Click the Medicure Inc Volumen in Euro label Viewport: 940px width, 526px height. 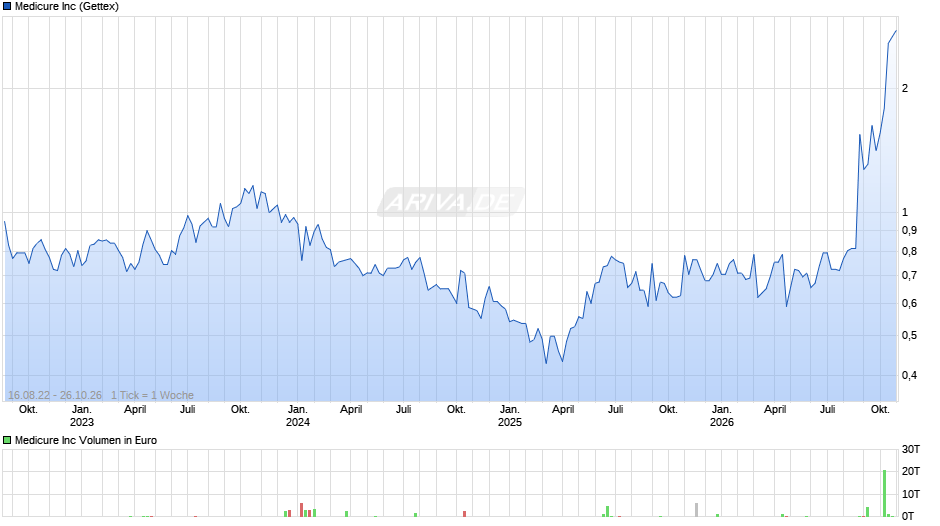tap(86, 440)
